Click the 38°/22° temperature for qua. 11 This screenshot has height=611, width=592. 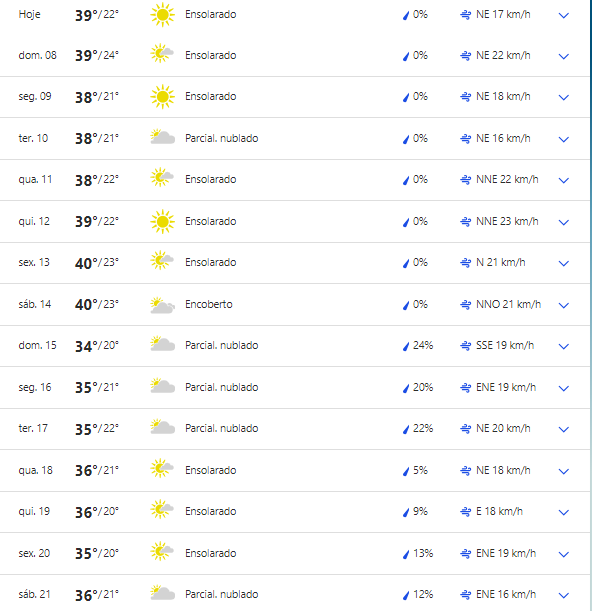coord(97,180)
